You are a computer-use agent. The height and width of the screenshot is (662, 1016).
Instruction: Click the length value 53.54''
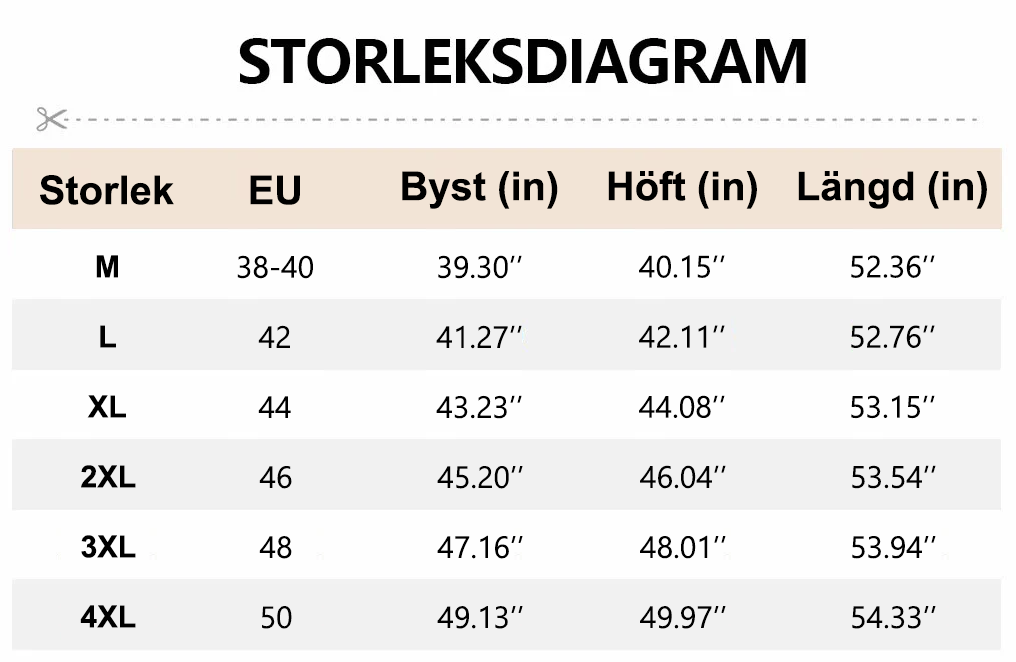click(x=893, y=478)
